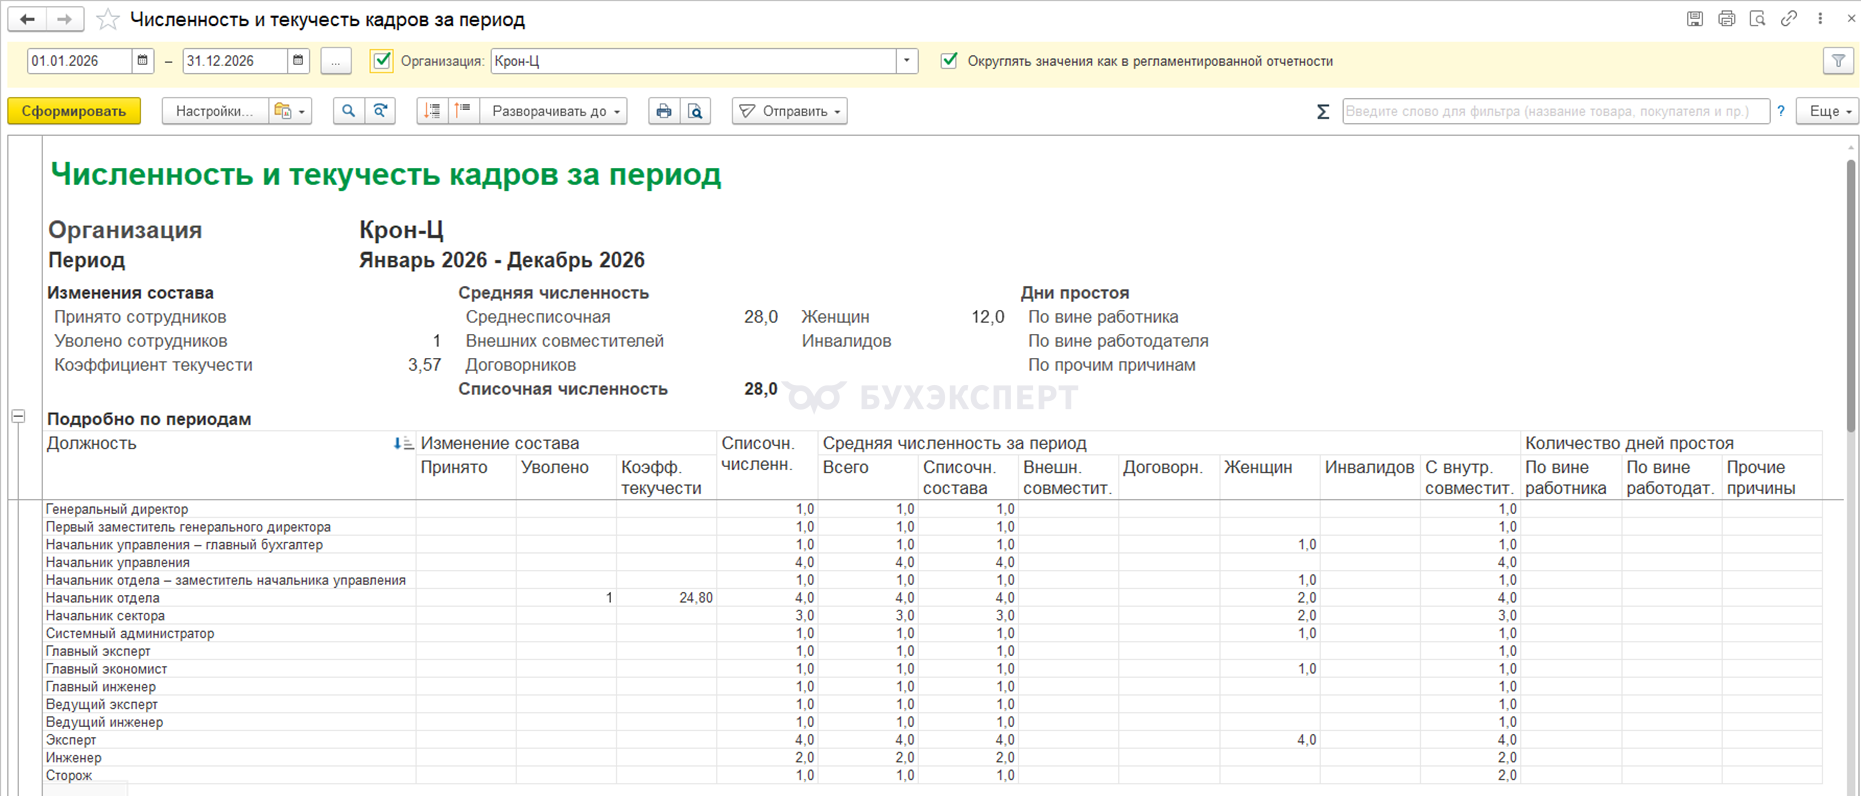Screen dimensions: 1861x796
Task: Uncheck the Организация filter checkbox
Action: [382, 61]
